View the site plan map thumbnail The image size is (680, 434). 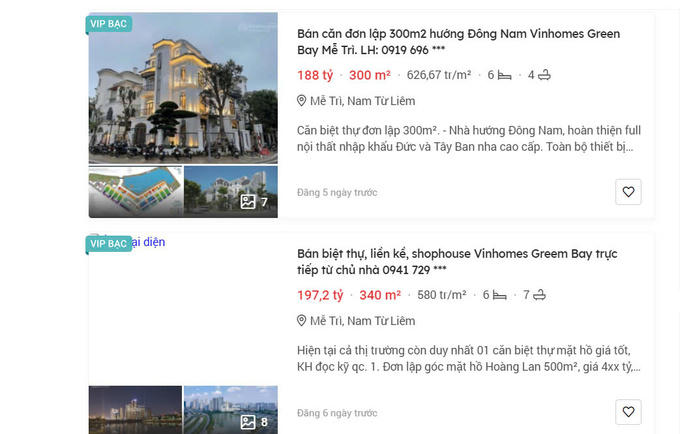tap(135, 192)
